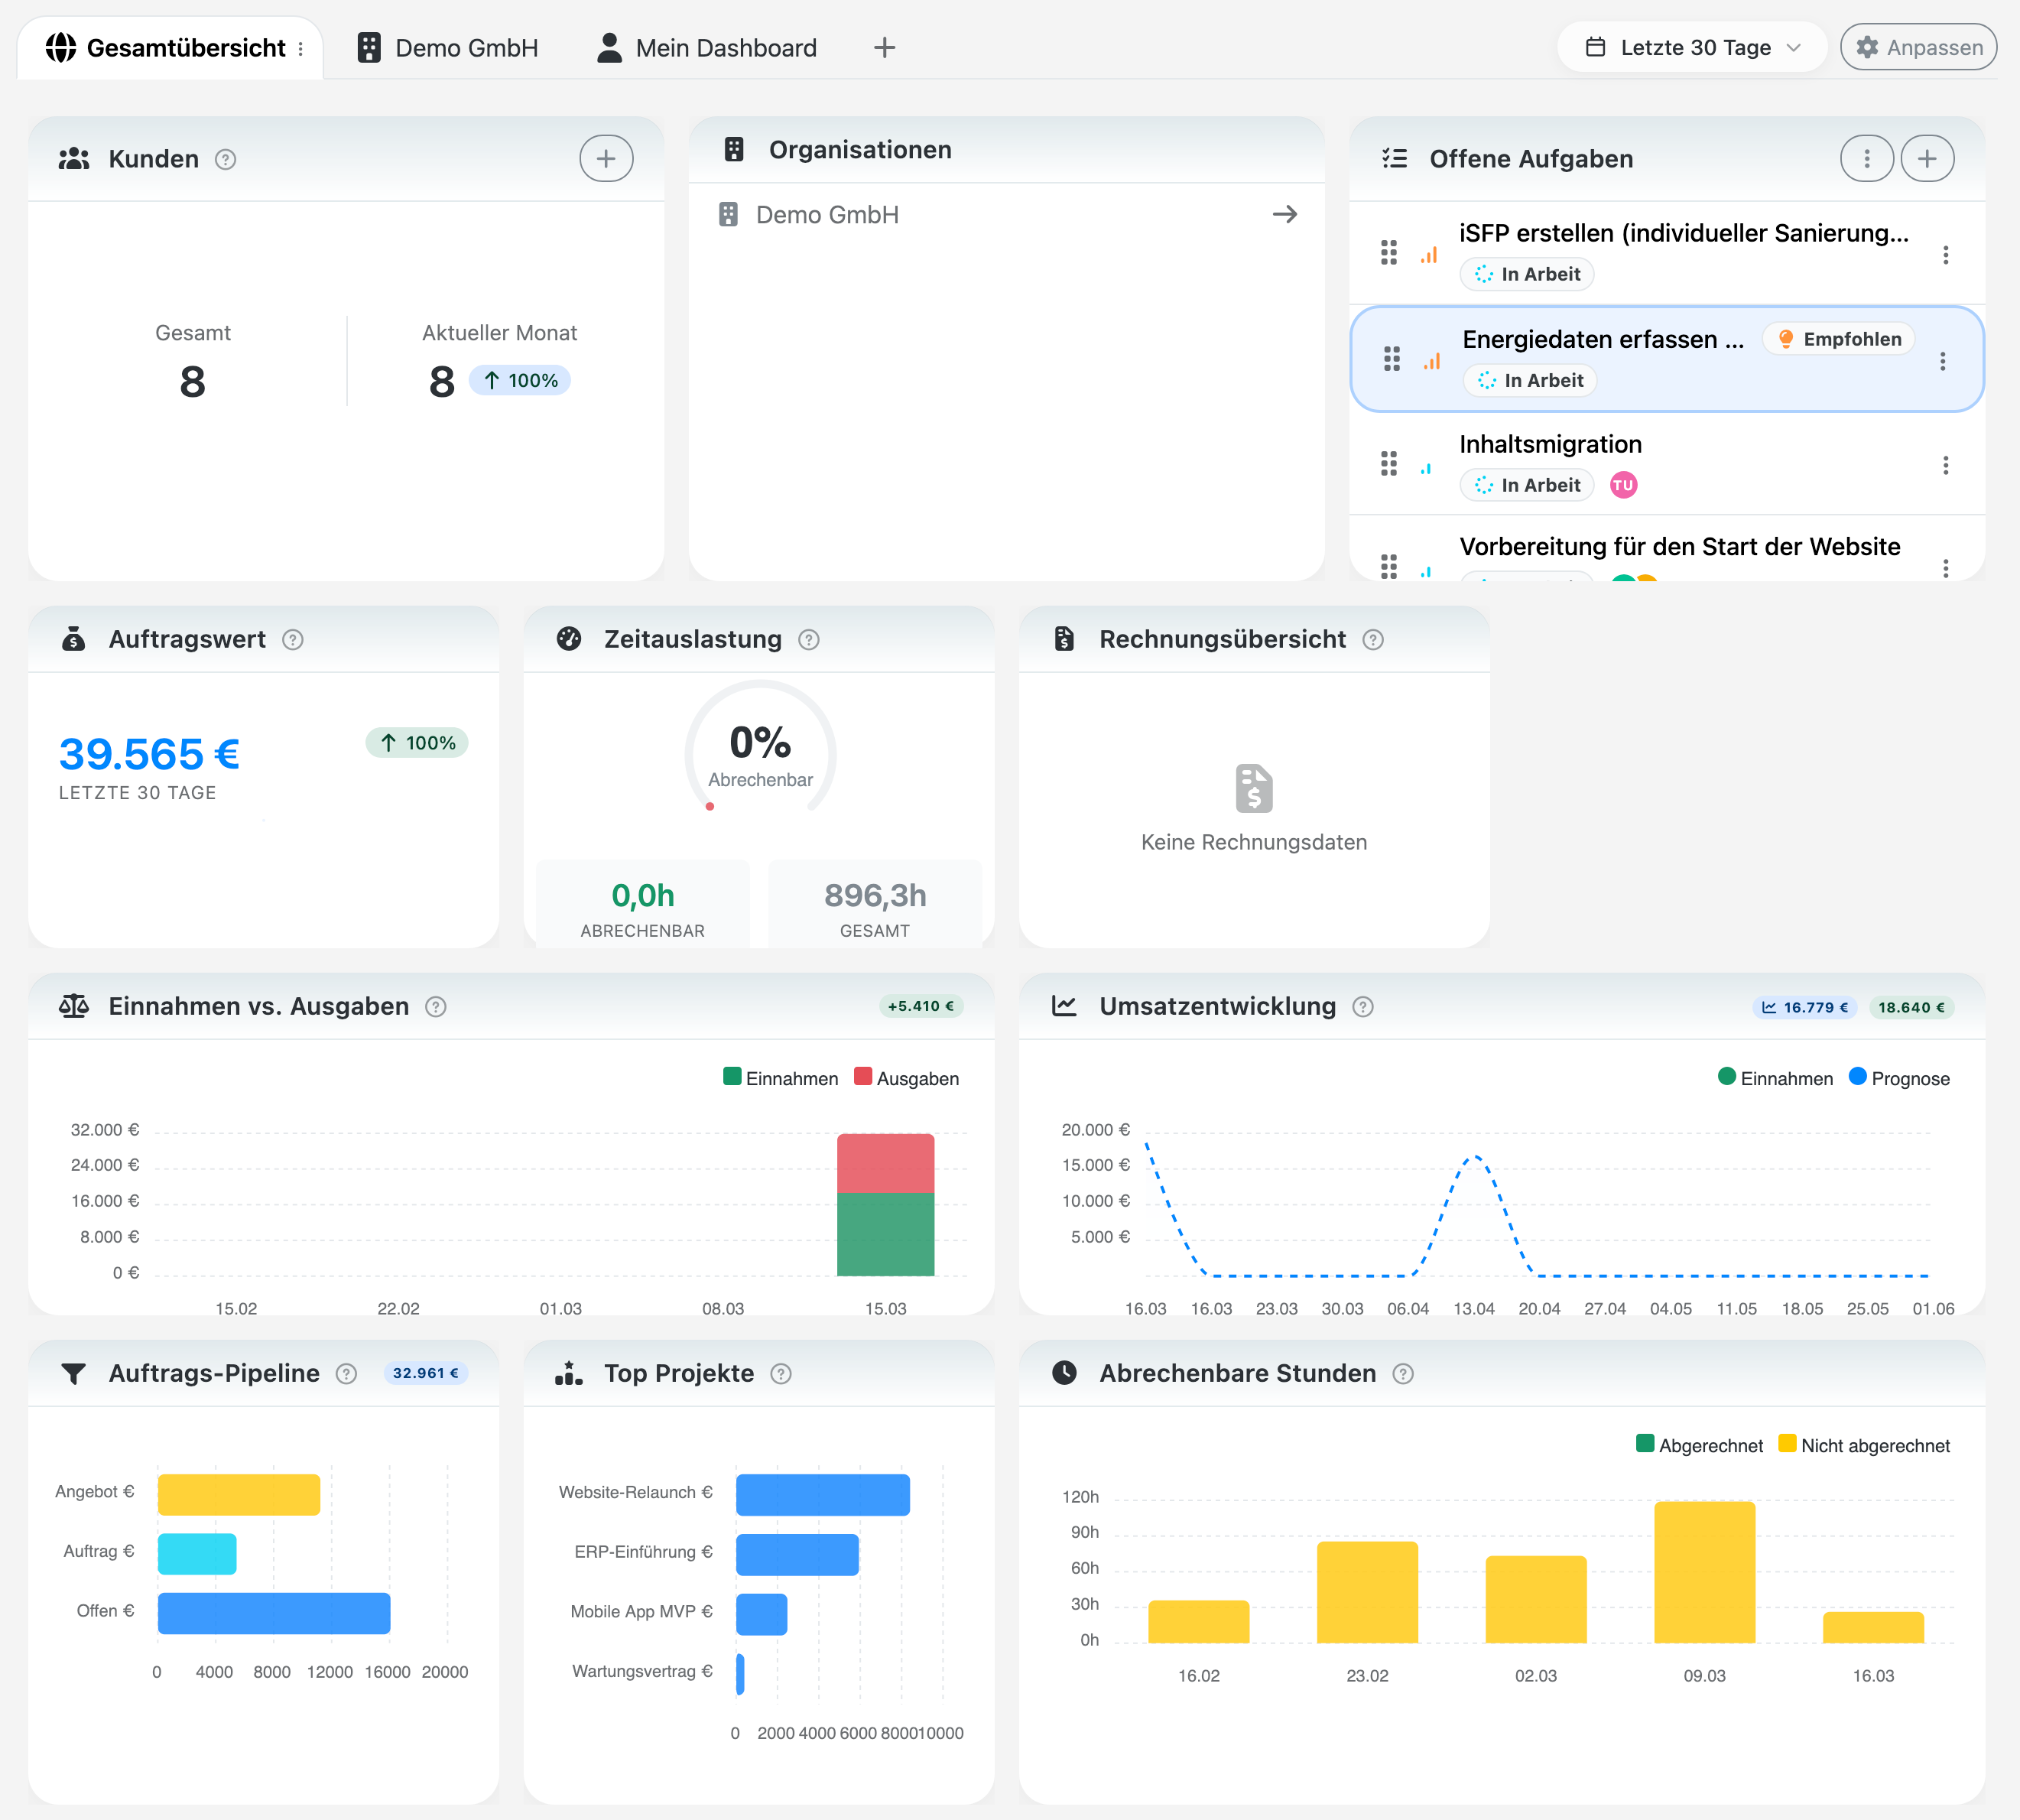Open the Letzte 30 Tage date range dropdown
The image size is (2020, 1820).
pyautogui.click(x=1691, y=47)
